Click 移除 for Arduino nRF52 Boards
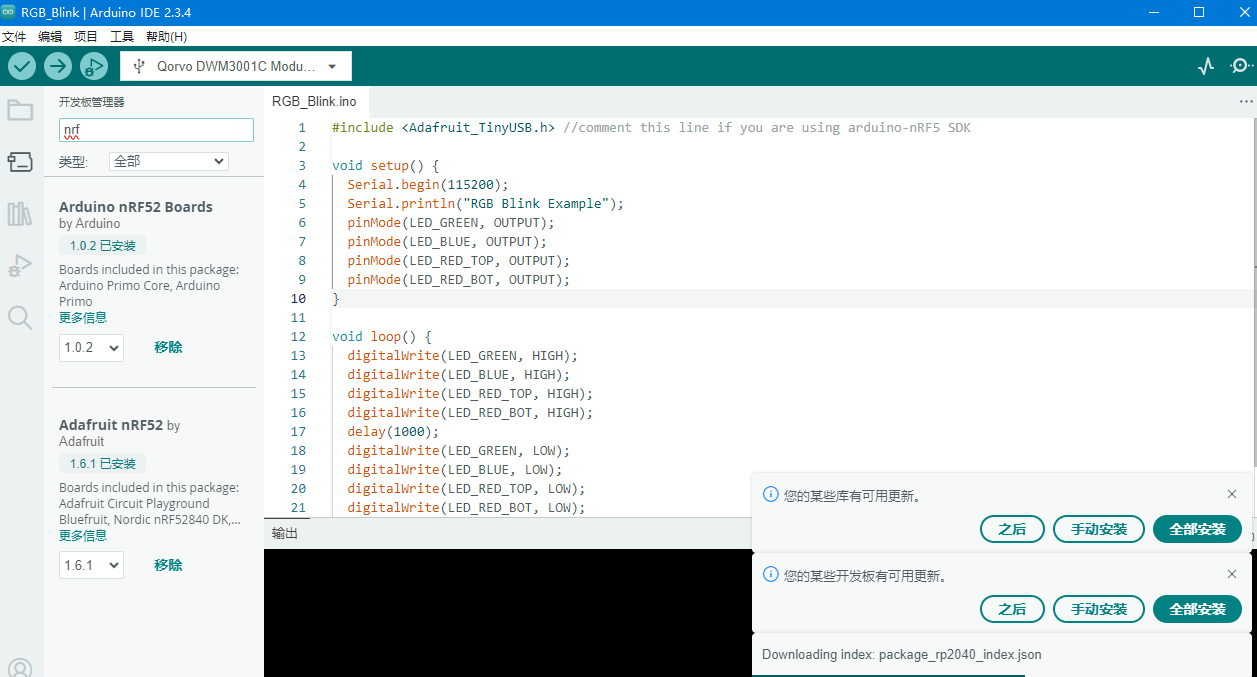The width and height of the screenshot is (1257, 677). click(x=168, y=347)
